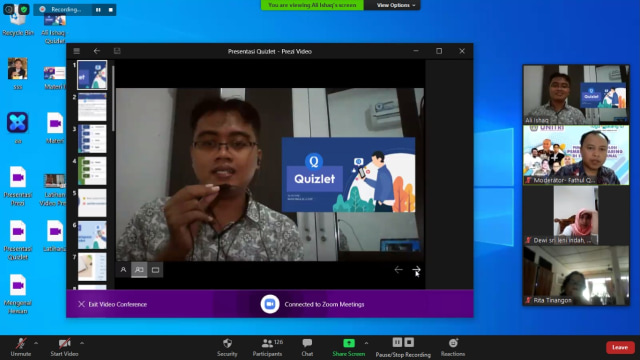Click the save icon in Prezi title bar
The image size is (640, 360).
(117, 51)
